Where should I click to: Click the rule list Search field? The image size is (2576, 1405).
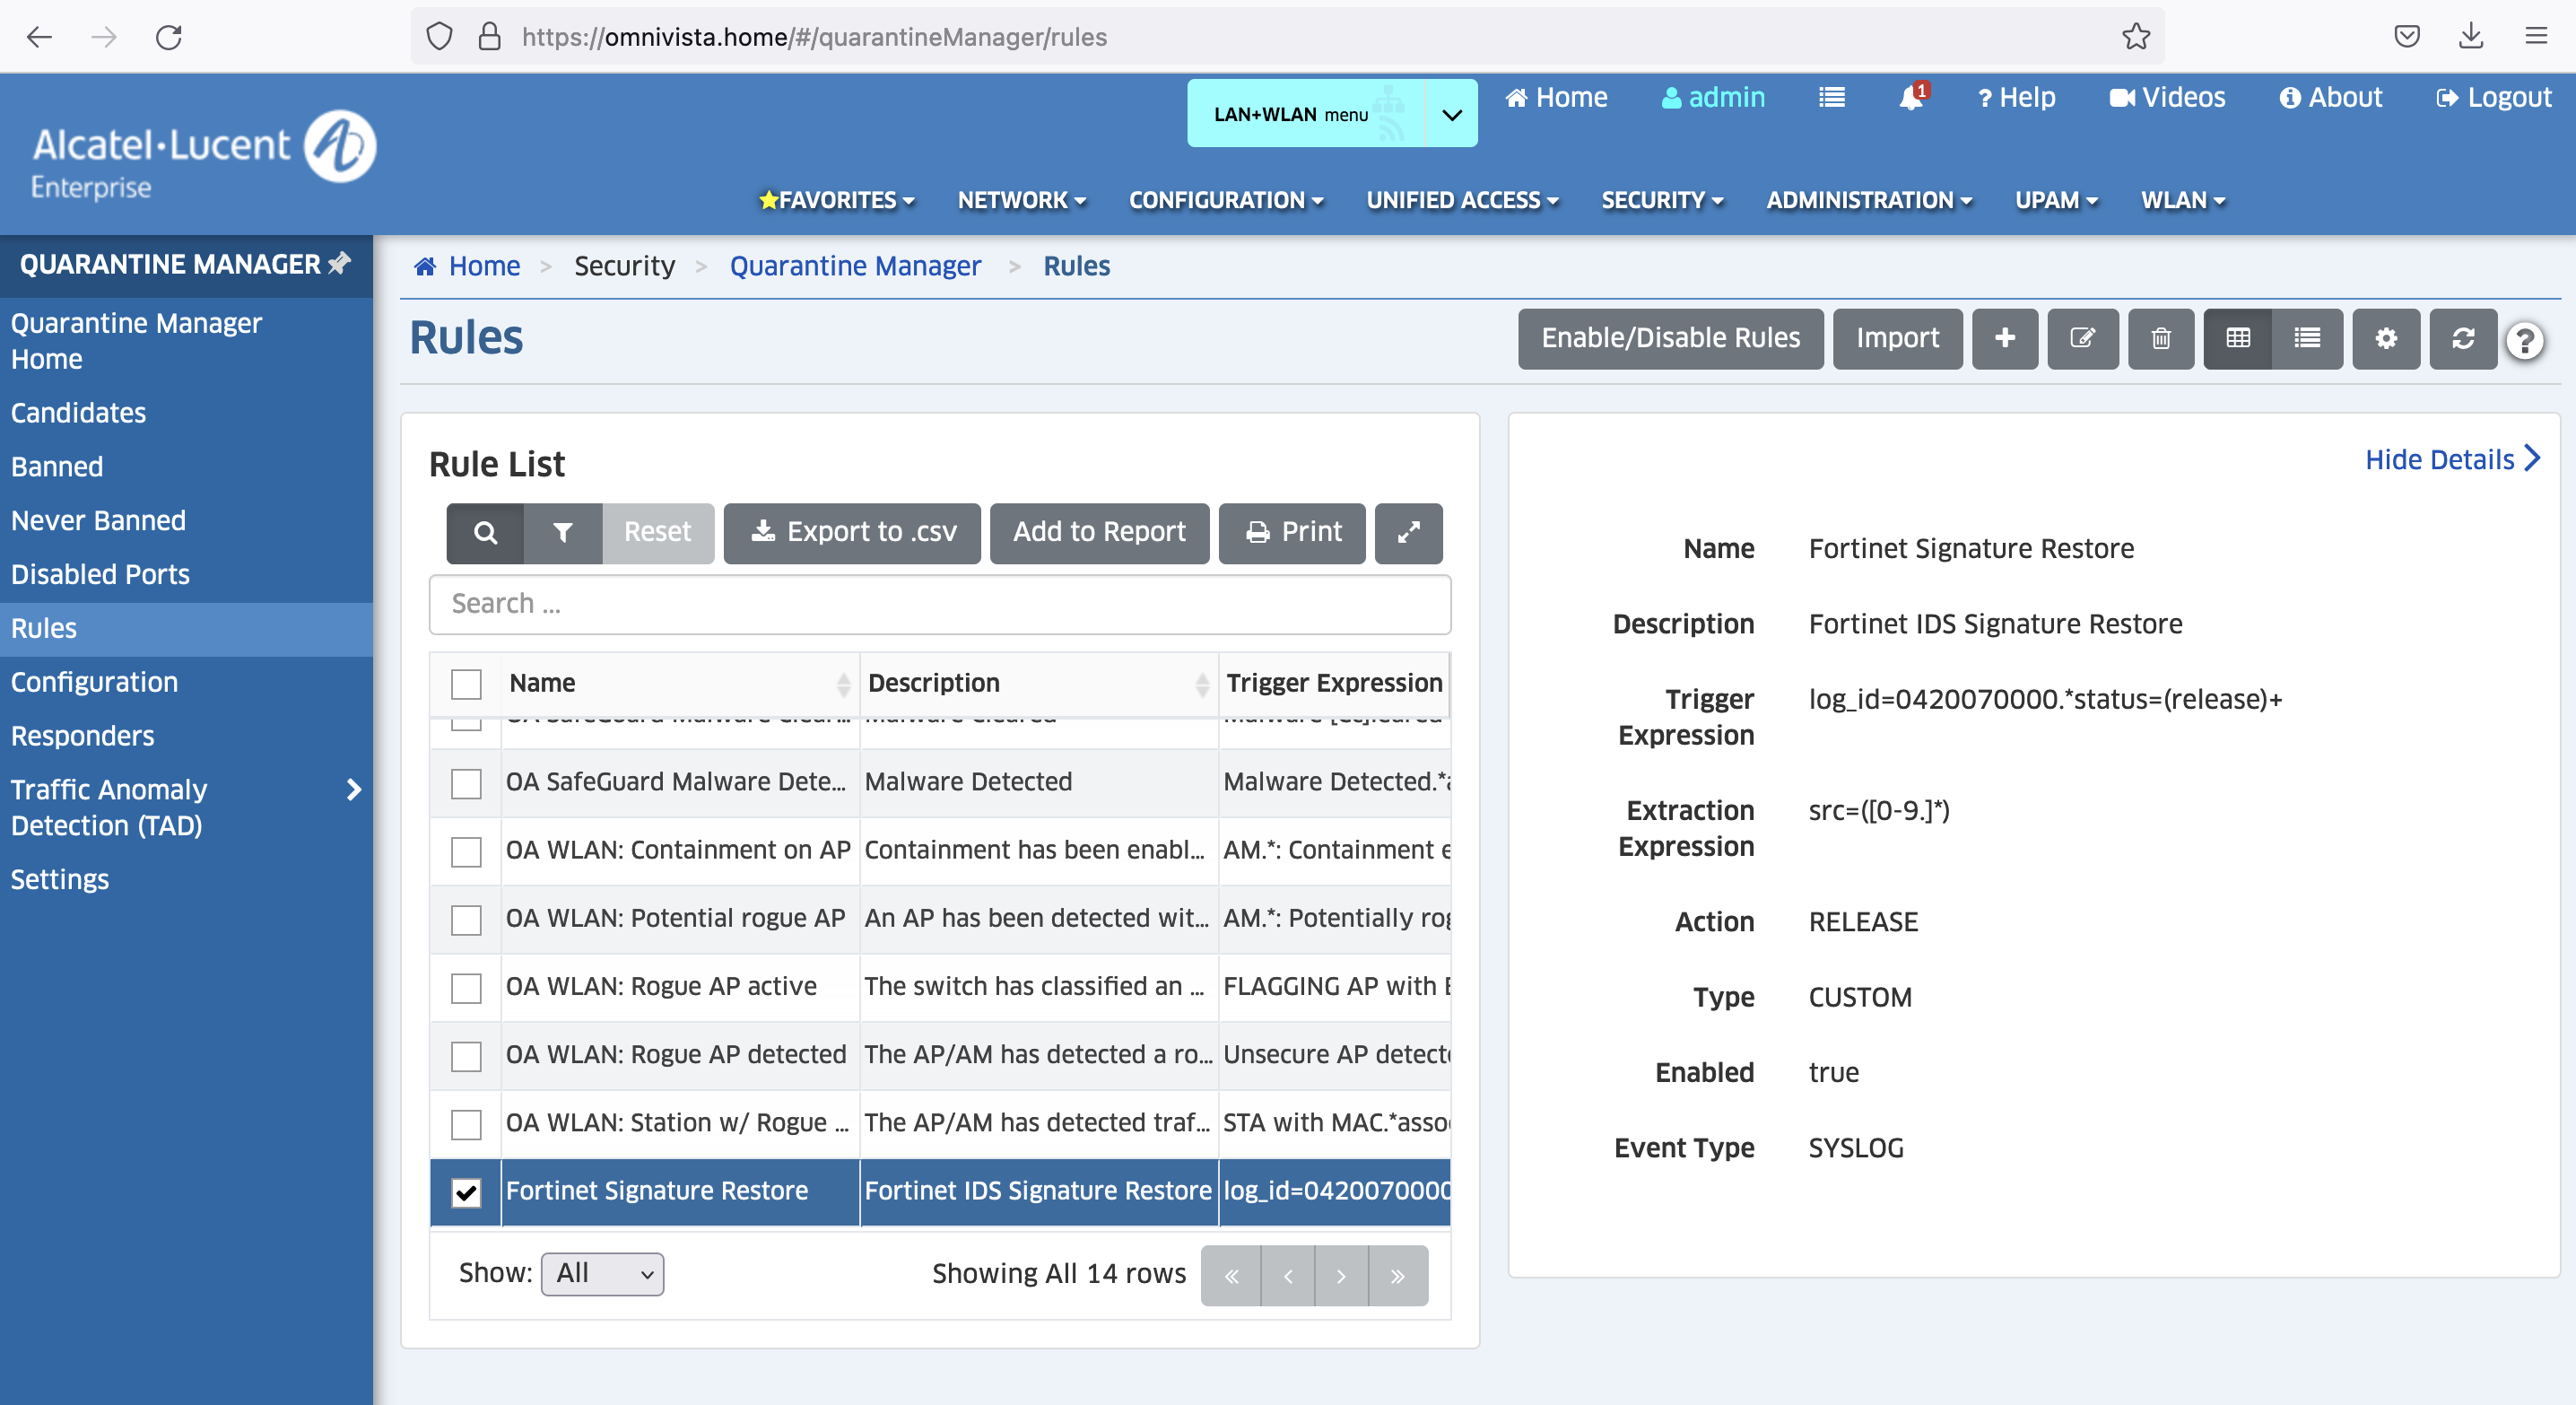(x=939, y=604)
